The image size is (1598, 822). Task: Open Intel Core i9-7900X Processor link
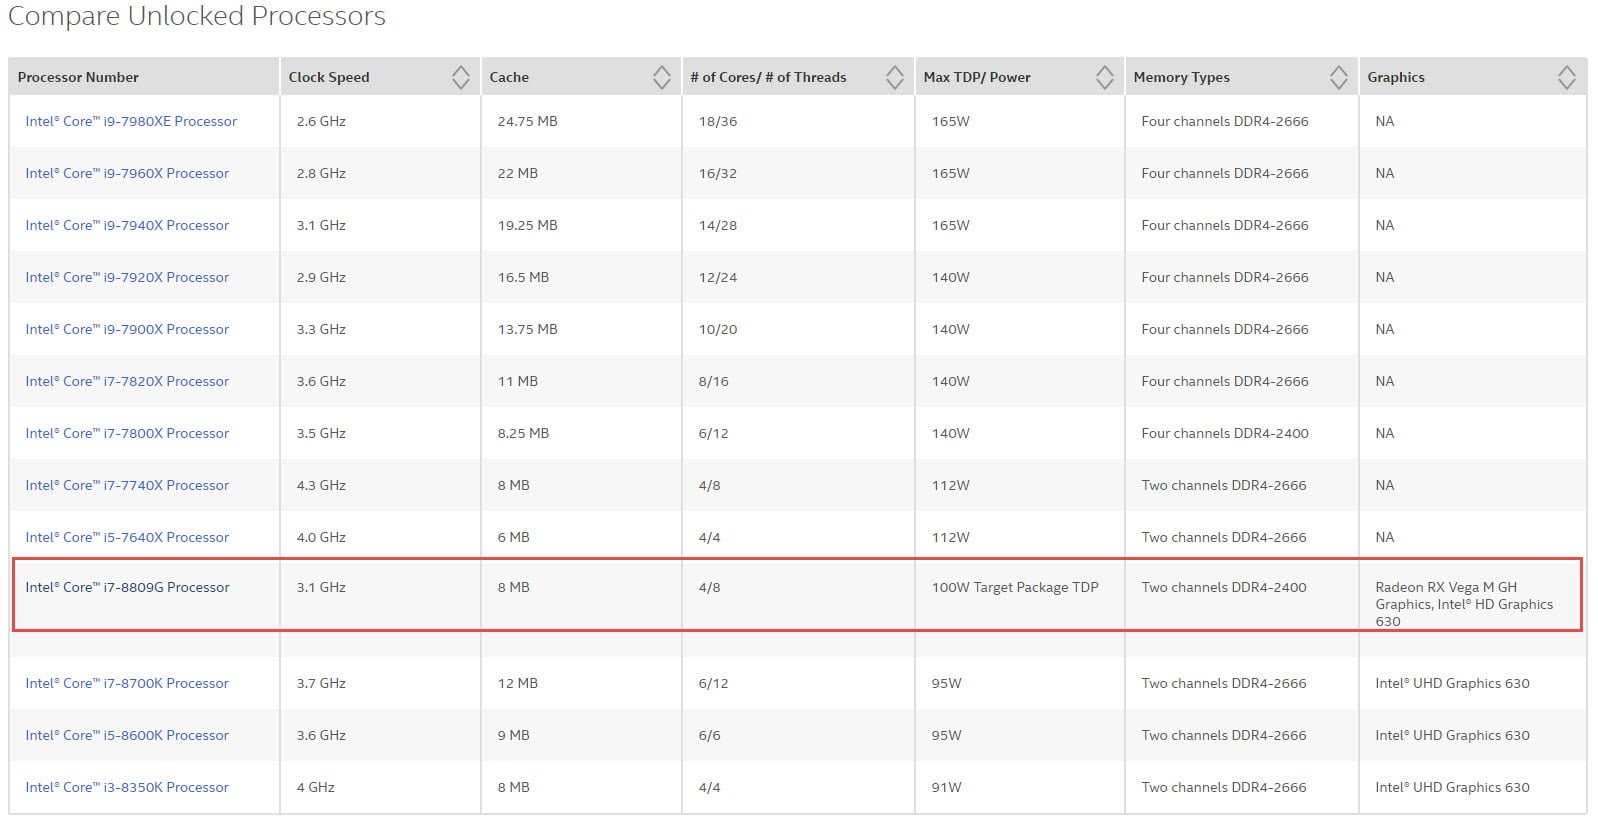[x=127, y=329]
